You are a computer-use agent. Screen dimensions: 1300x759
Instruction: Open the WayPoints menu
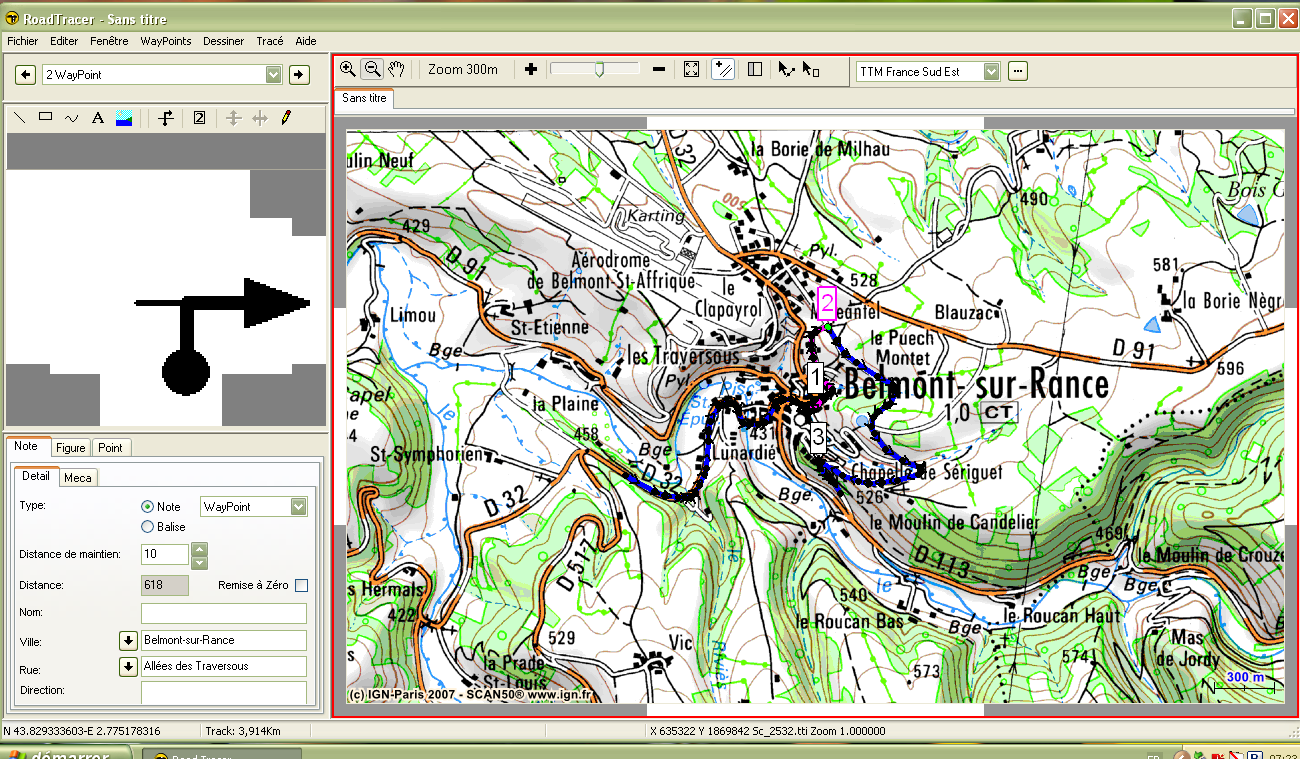pos(166,41)
